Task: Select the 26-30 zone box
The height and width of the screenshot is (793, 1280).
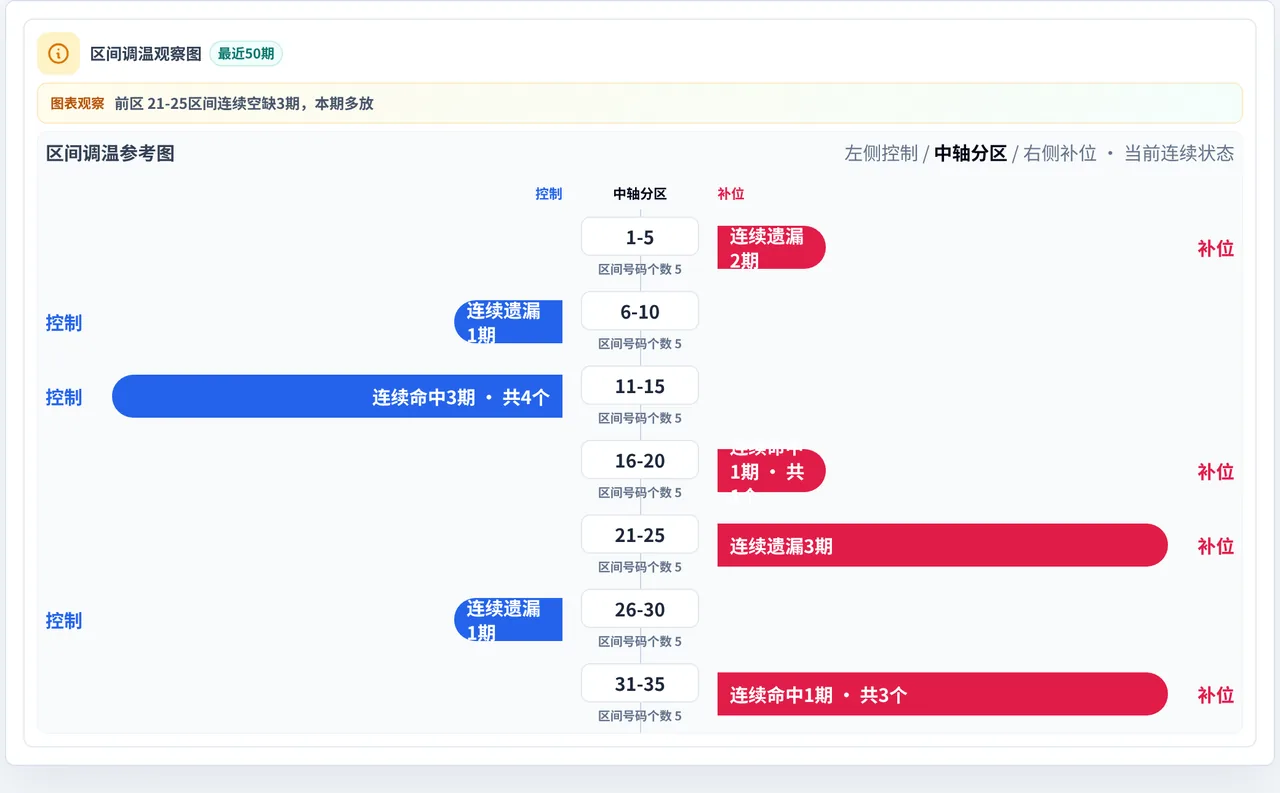Action: coord(640,609)
